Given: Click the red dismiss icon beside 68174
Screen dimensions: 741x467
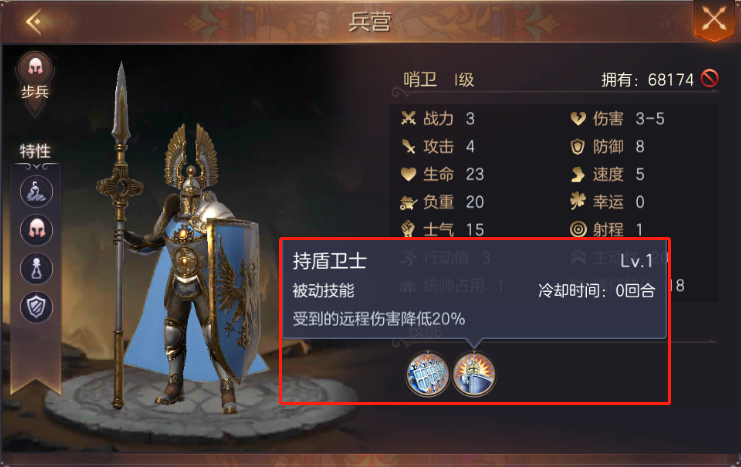Looking at the screenshot, I should 709,78.
